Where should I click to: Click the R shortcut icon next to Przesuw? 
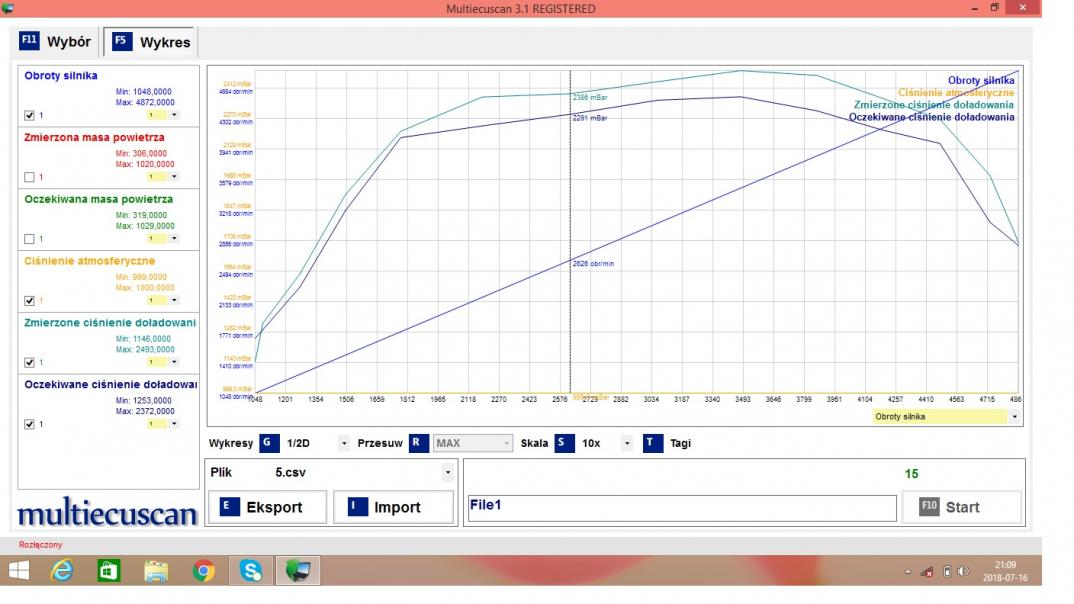(418, 443)
